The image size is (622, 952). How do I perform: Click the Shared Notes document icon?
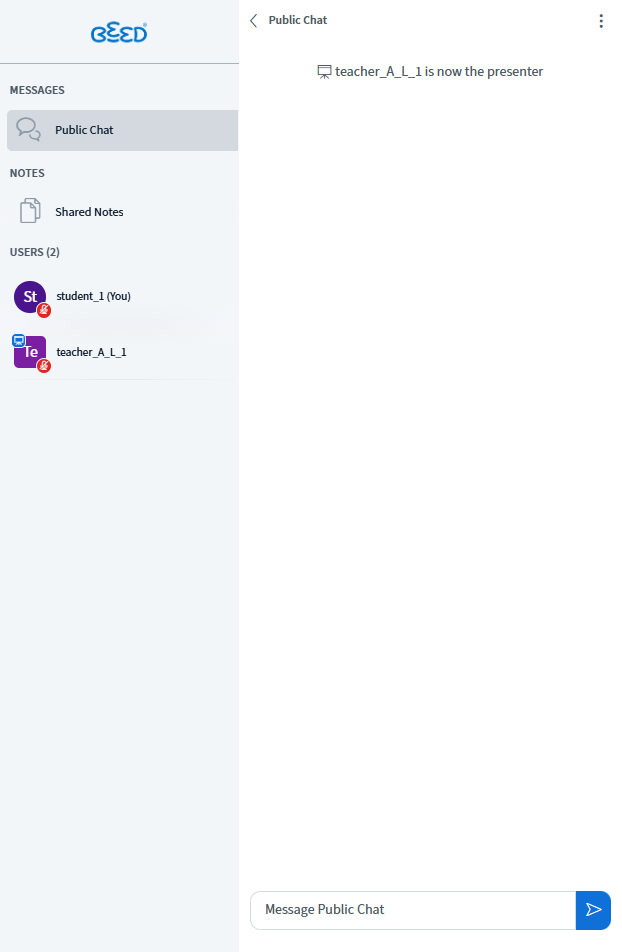pos(30,211)
